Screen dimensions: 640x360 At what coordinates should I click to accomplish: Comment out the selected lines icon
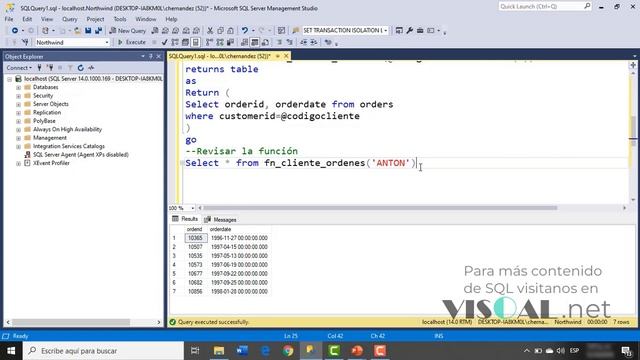(280, 42)
